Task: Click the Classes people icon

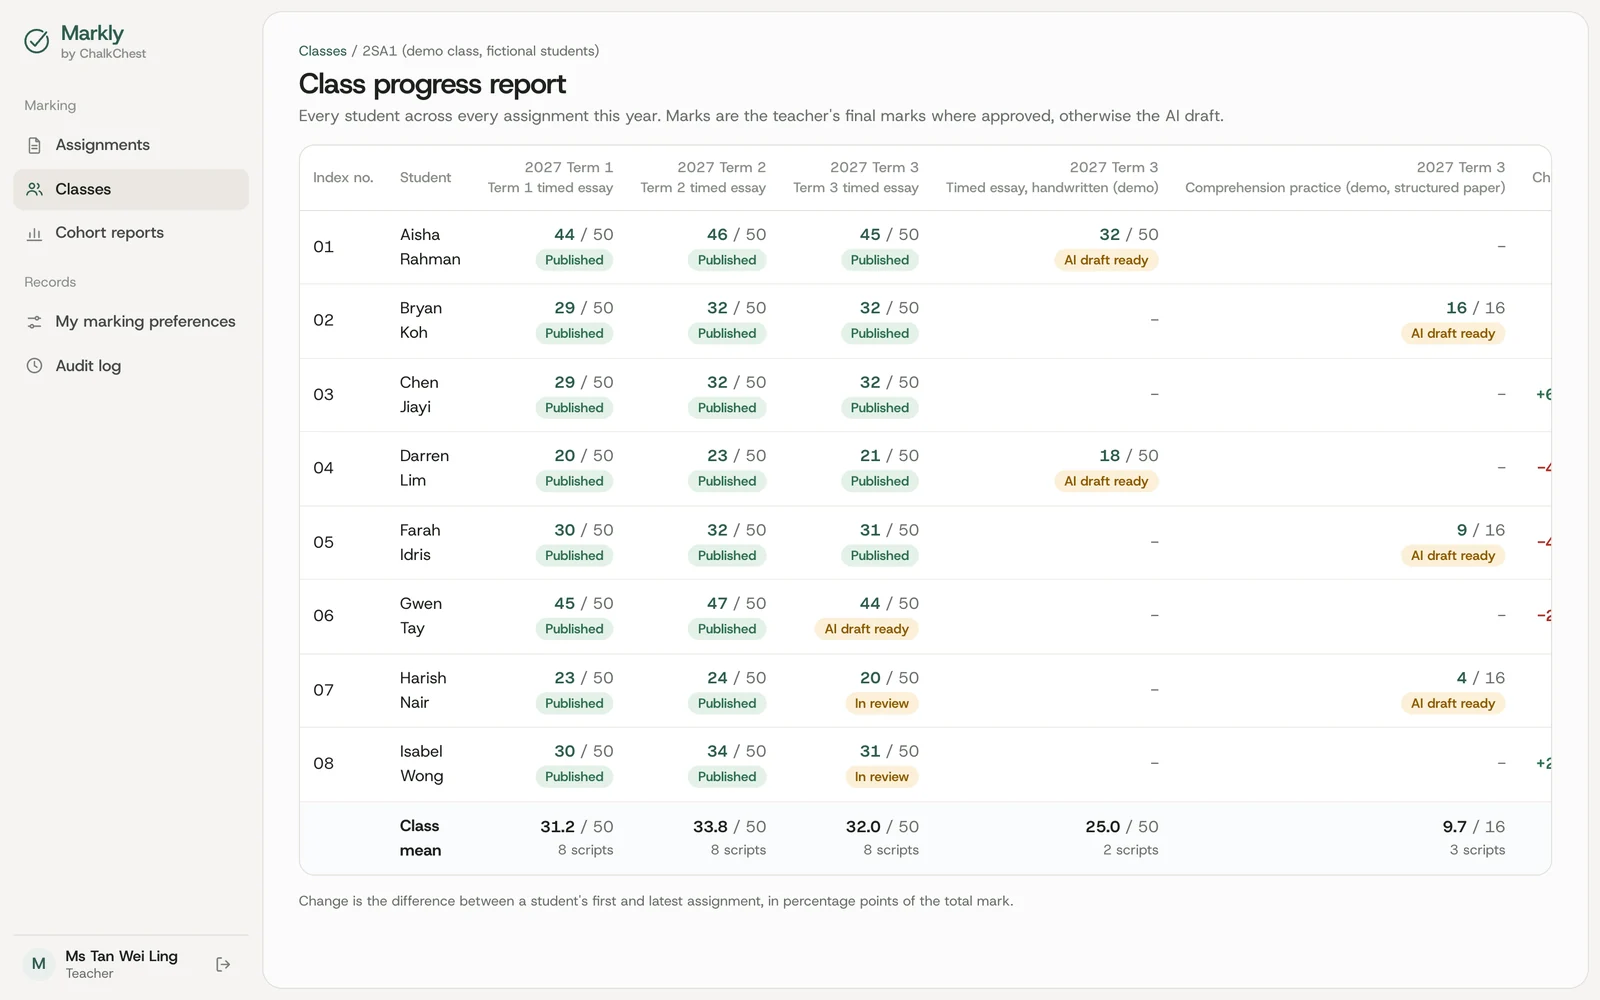Action: point(34,189)
